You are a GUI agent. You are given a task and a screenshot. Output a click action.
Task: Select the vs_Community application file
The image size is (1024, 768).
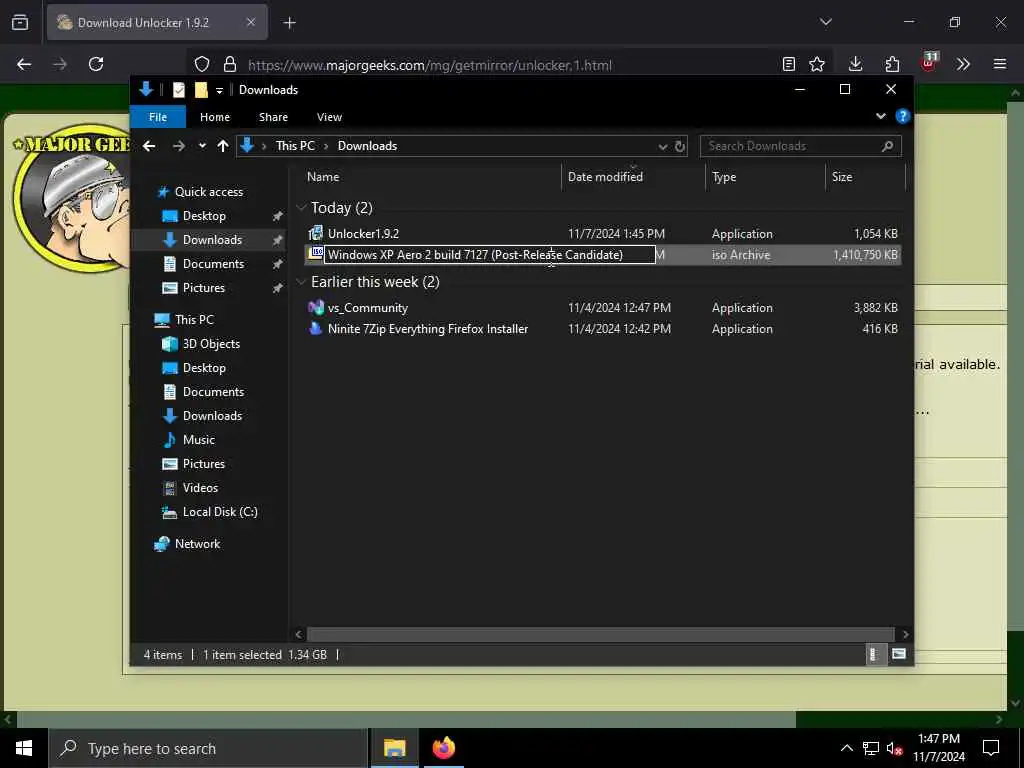603,308
